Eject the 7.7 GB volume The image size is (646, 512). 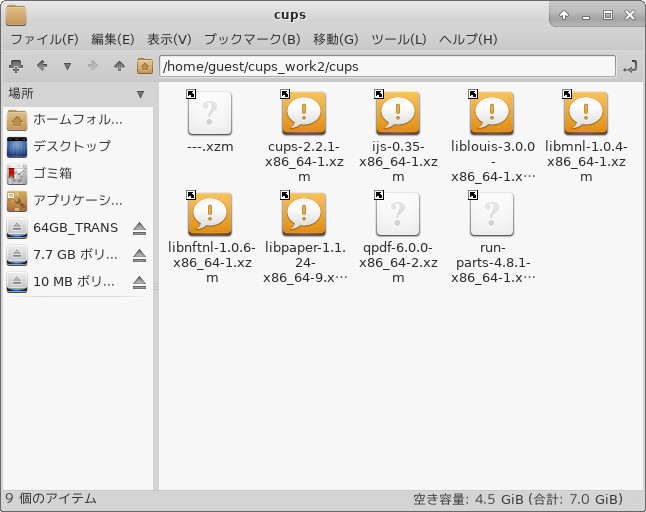coord(140,255)
